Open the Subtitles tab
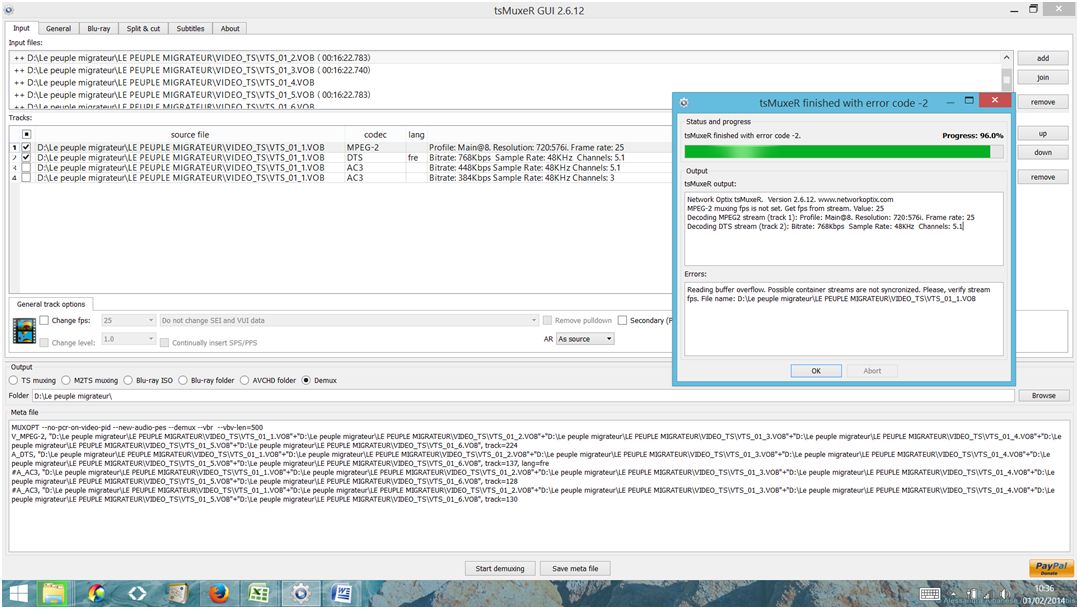The width and height of the screenshot is (1079, 609). tap(190, 28)
